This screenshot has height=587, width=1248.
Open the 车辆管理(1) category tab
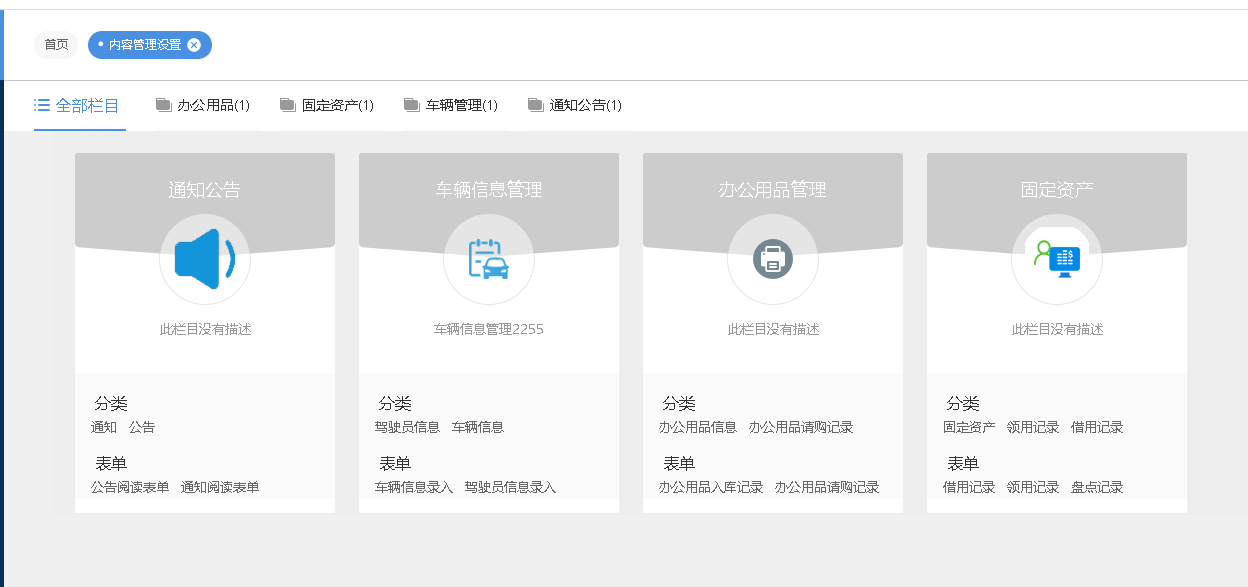tap(451, 105)
